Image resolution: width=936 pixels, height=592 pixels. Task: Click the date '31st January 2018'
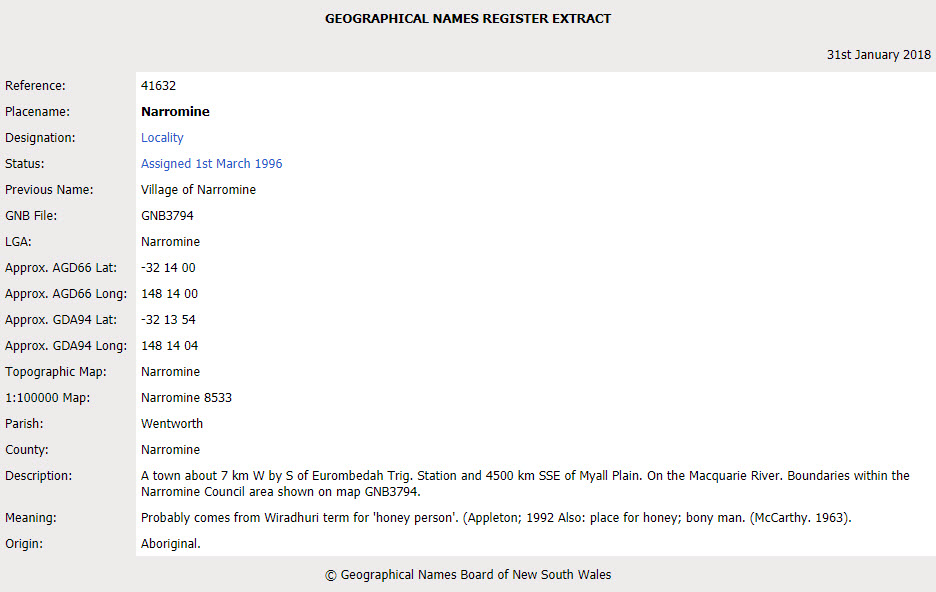[x=878, y=55]
